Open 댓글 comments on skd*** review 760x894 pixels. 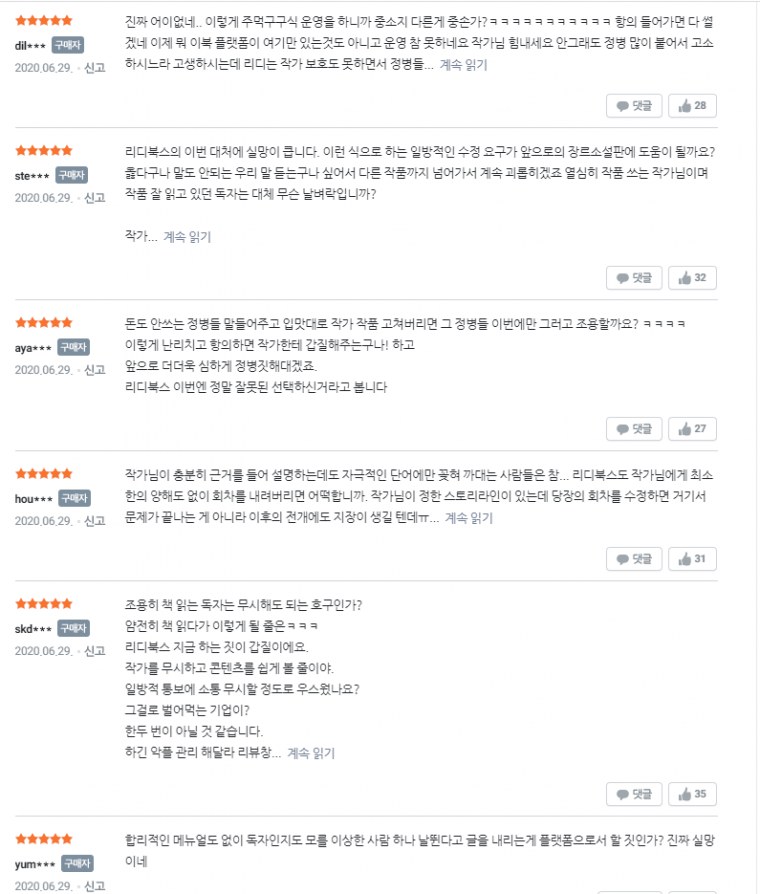click(634, 794)
